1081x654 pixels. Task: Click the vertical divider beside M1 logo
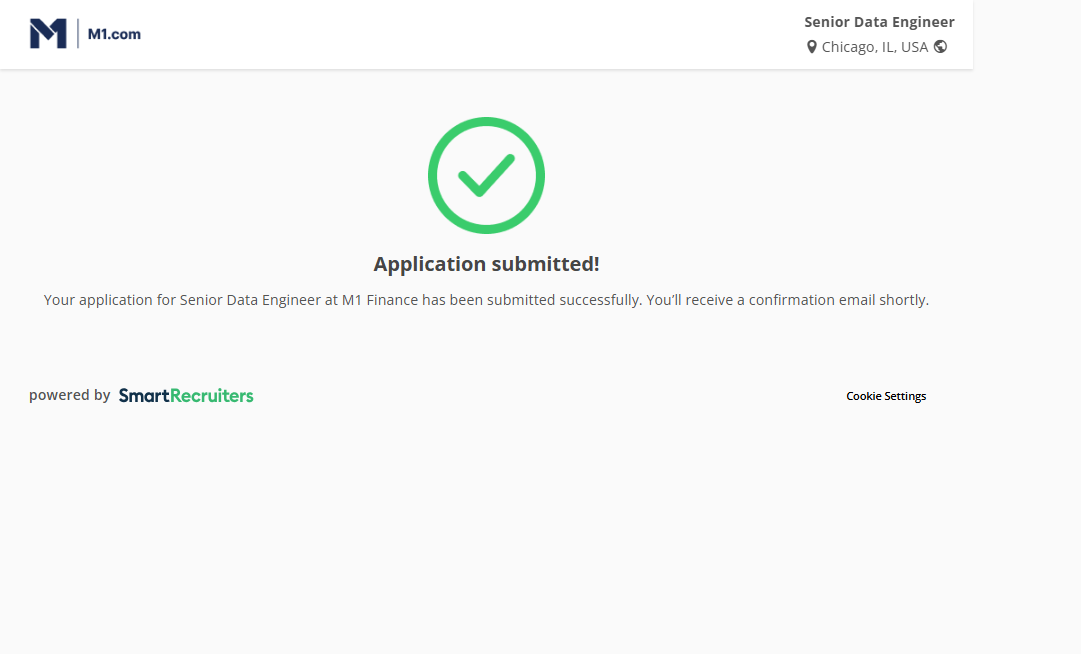[x=77, y=34]
